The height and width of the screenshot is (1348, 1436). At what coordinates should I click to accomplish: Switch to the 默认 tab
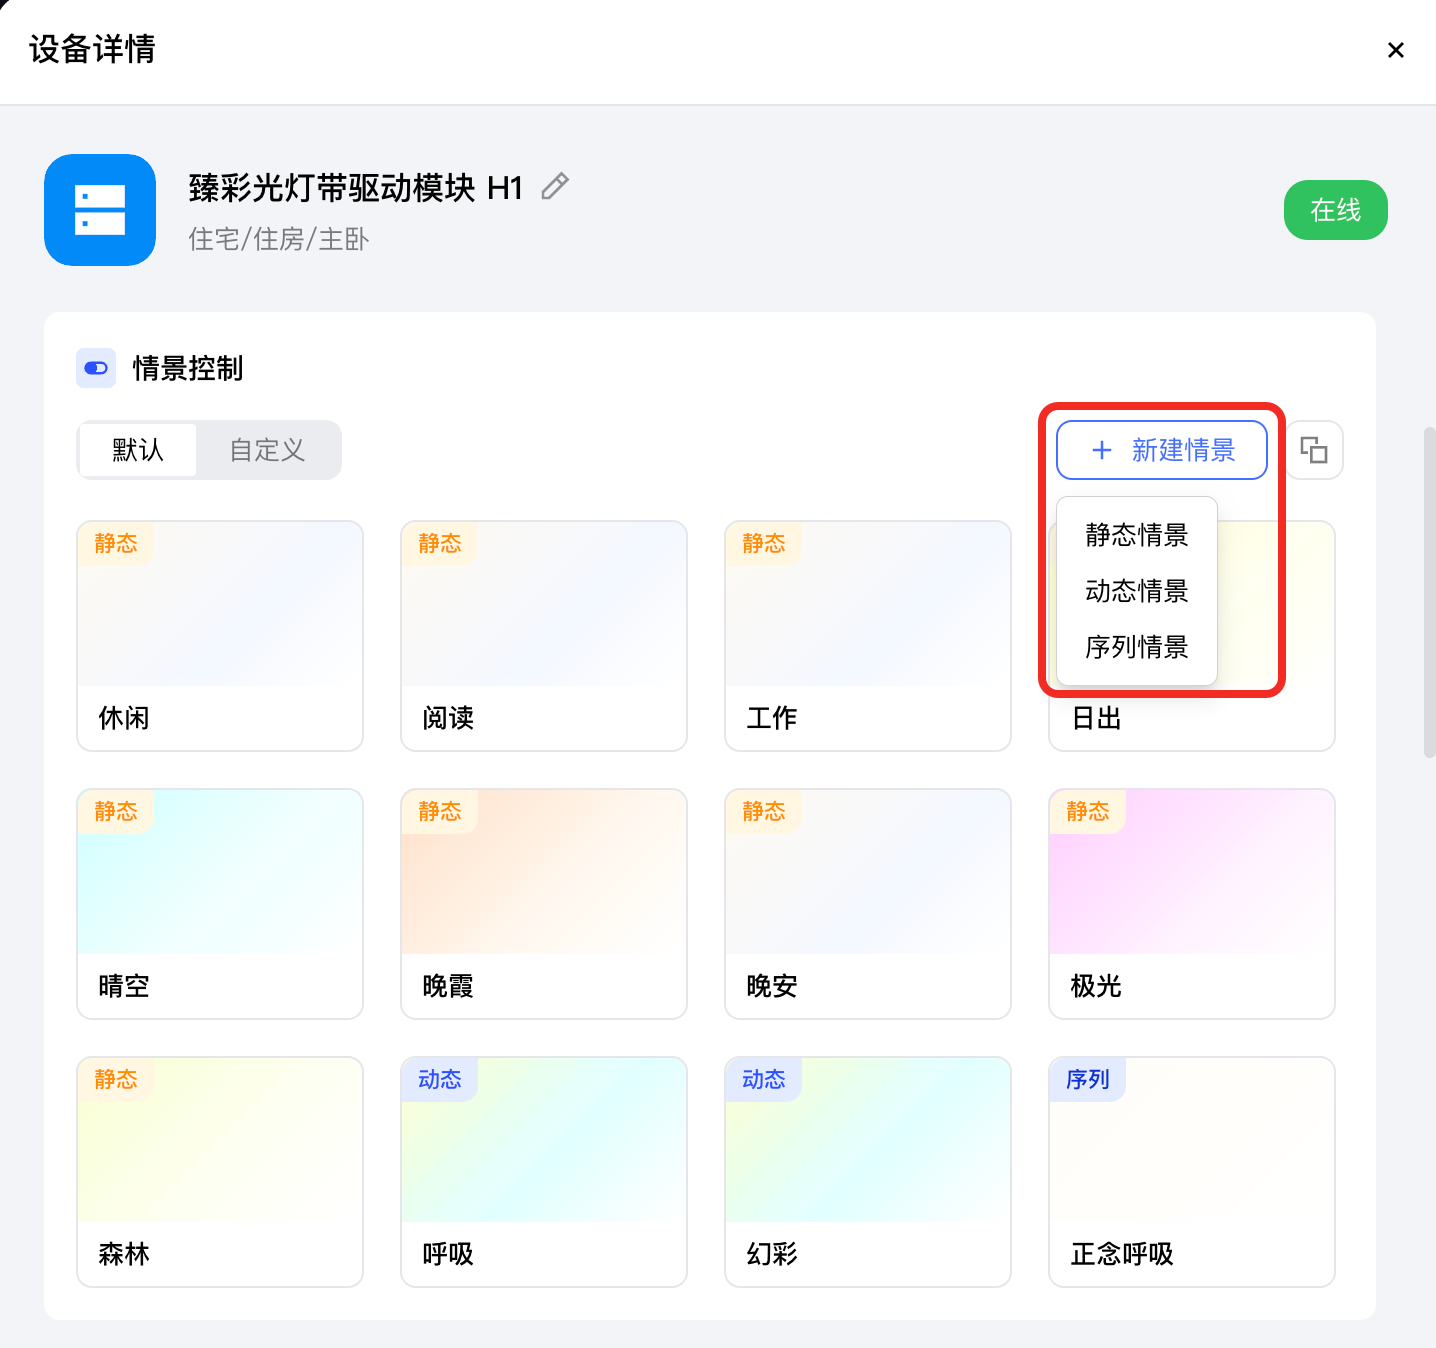click(138, 450)
